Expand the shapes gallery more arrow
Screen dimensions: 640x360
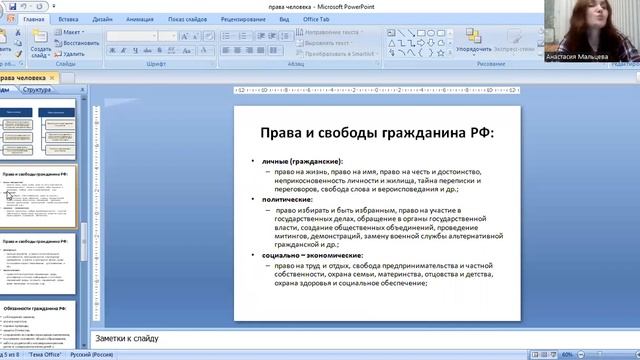(450, 53)
